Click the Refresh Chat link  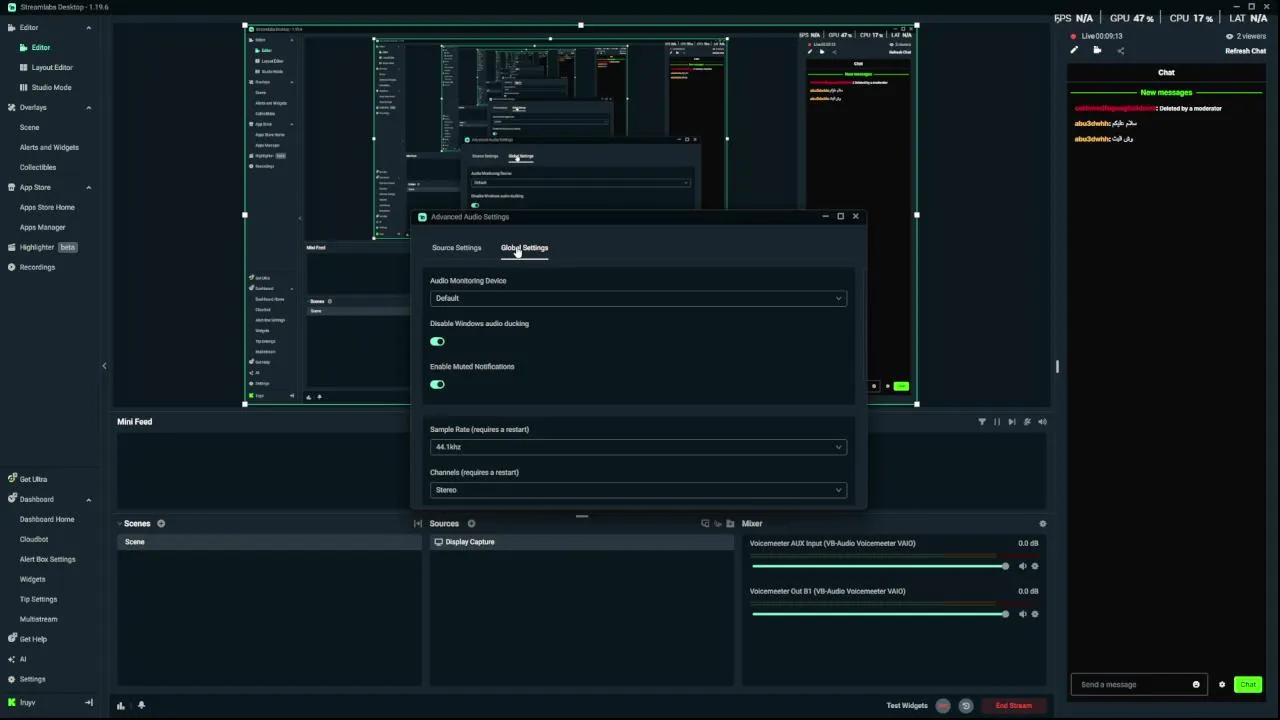[1245, 51]
